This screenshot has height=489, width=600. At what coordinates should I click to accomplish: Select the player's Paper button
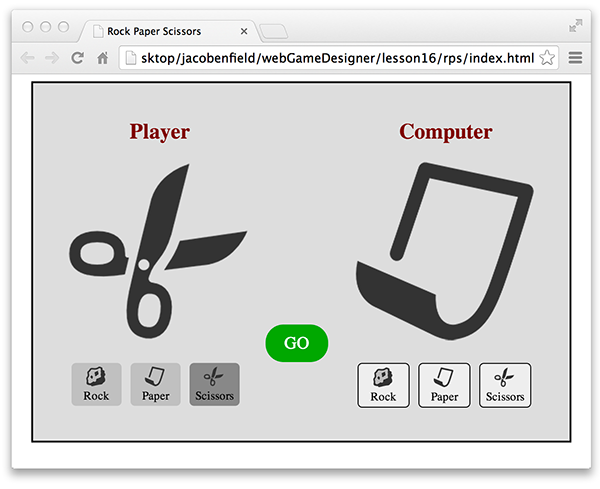point(155,384)
